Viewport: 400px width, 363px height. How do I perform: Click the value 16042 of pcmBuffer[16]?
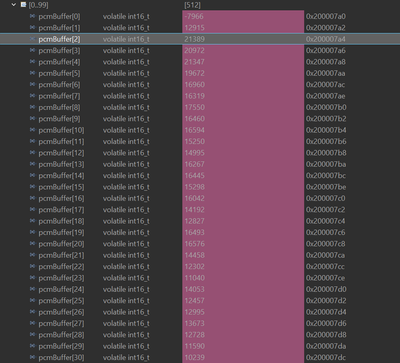pyautogui.click(x=195, y=198)
